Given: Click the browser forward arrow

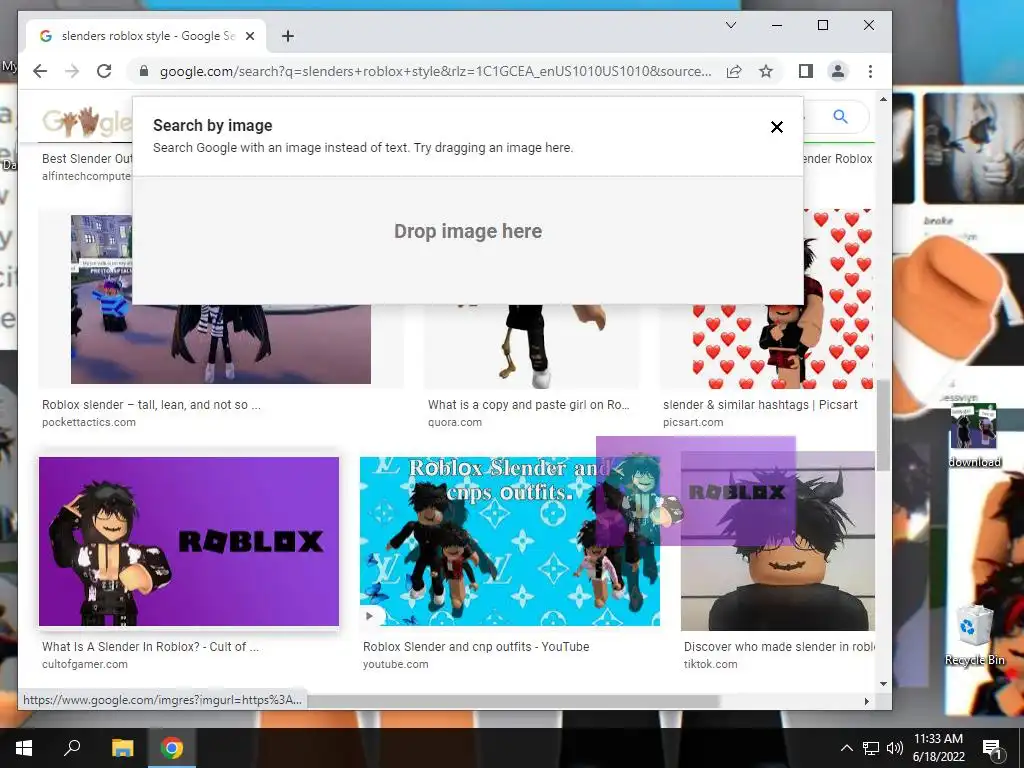Looking at the screenshot, I should 72,71.
